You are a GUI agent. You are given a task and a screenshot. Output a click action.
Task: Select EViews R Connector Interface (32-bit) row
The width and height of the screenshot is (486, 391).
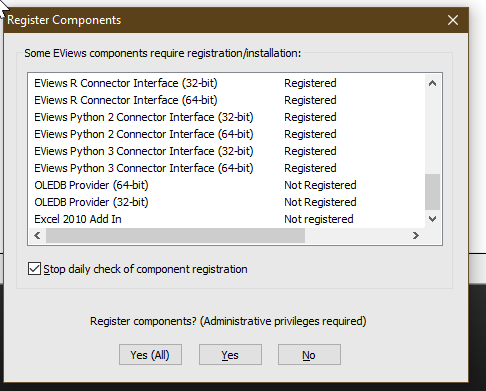click(227, 83)
